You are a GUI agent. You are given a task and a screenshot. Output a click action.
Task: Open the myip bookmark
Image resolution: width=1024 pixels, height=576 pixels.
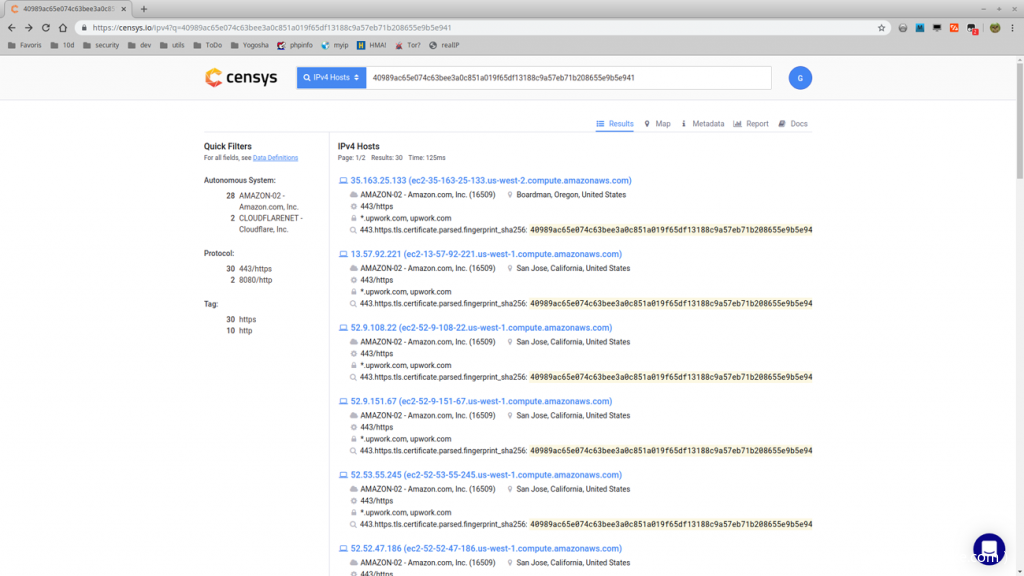click(x=335, y=45)
